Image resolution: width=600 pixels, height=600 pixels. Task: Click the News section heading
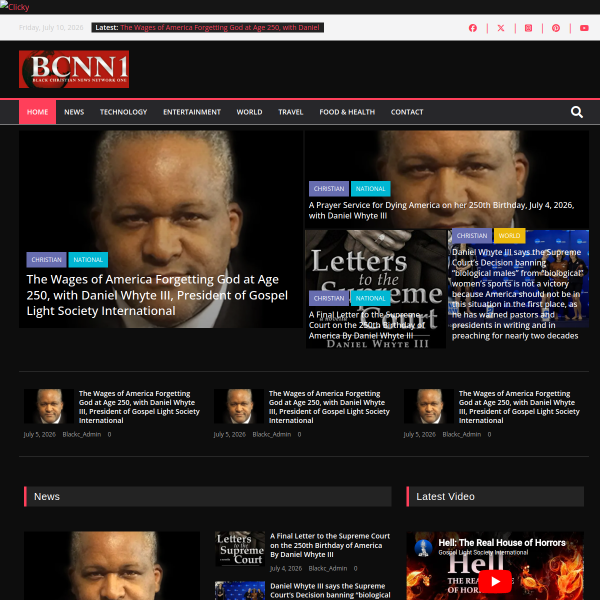(x=47, y=497)
